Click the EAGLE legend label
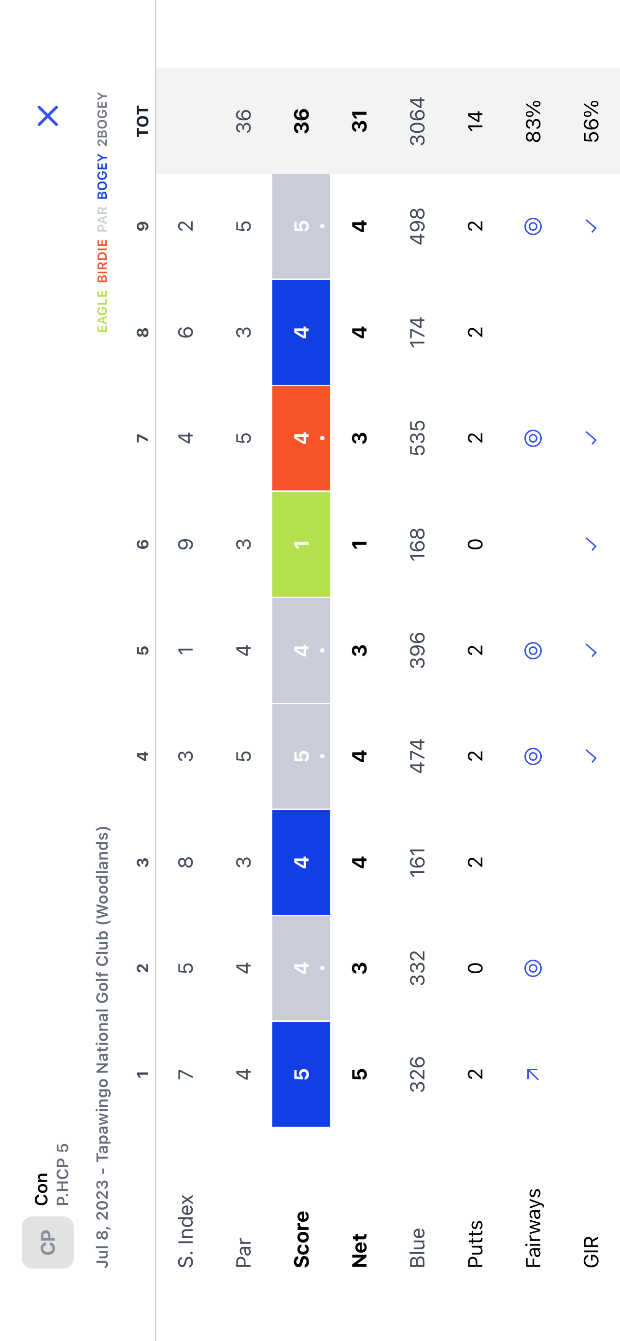 (102, 309)
